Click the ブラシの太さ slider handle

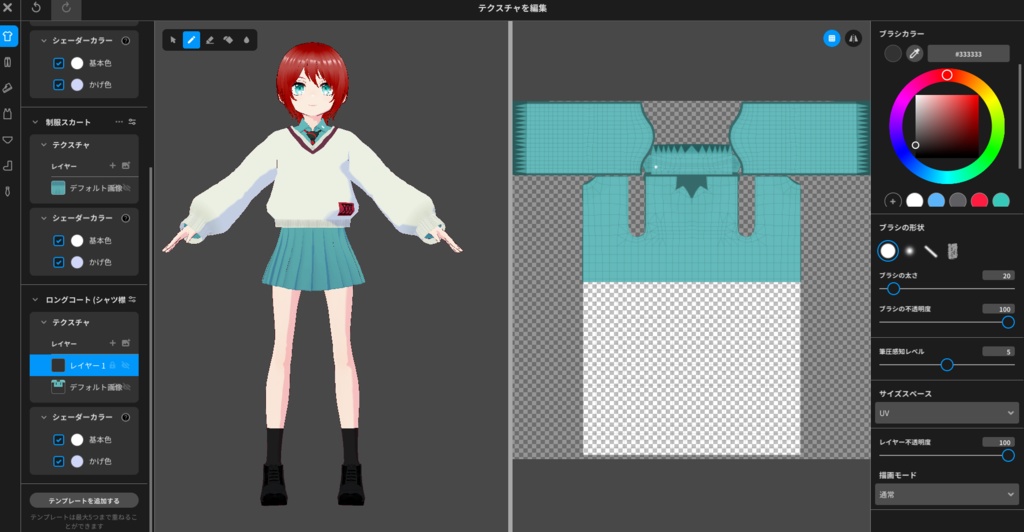click(893, 289)
